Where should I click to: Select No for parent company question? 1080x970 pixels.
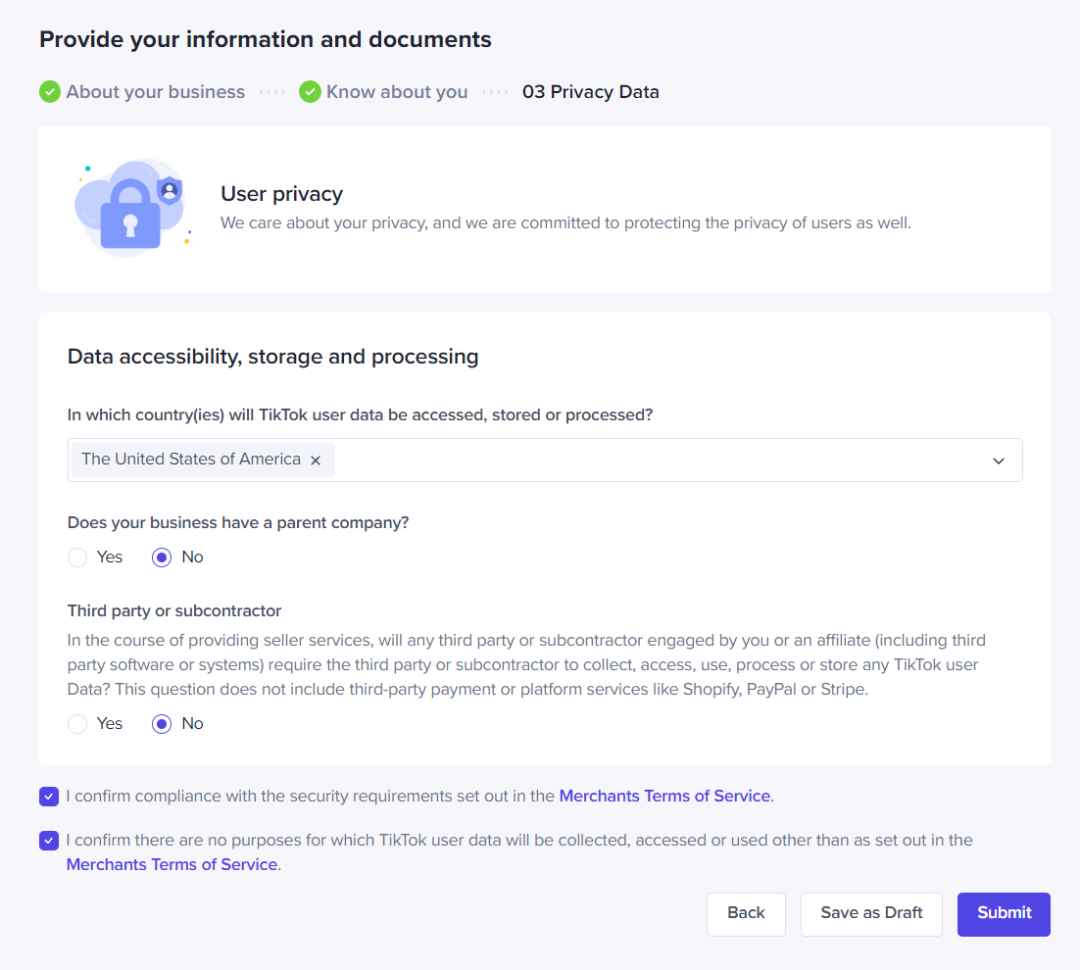tap(162, 558)
